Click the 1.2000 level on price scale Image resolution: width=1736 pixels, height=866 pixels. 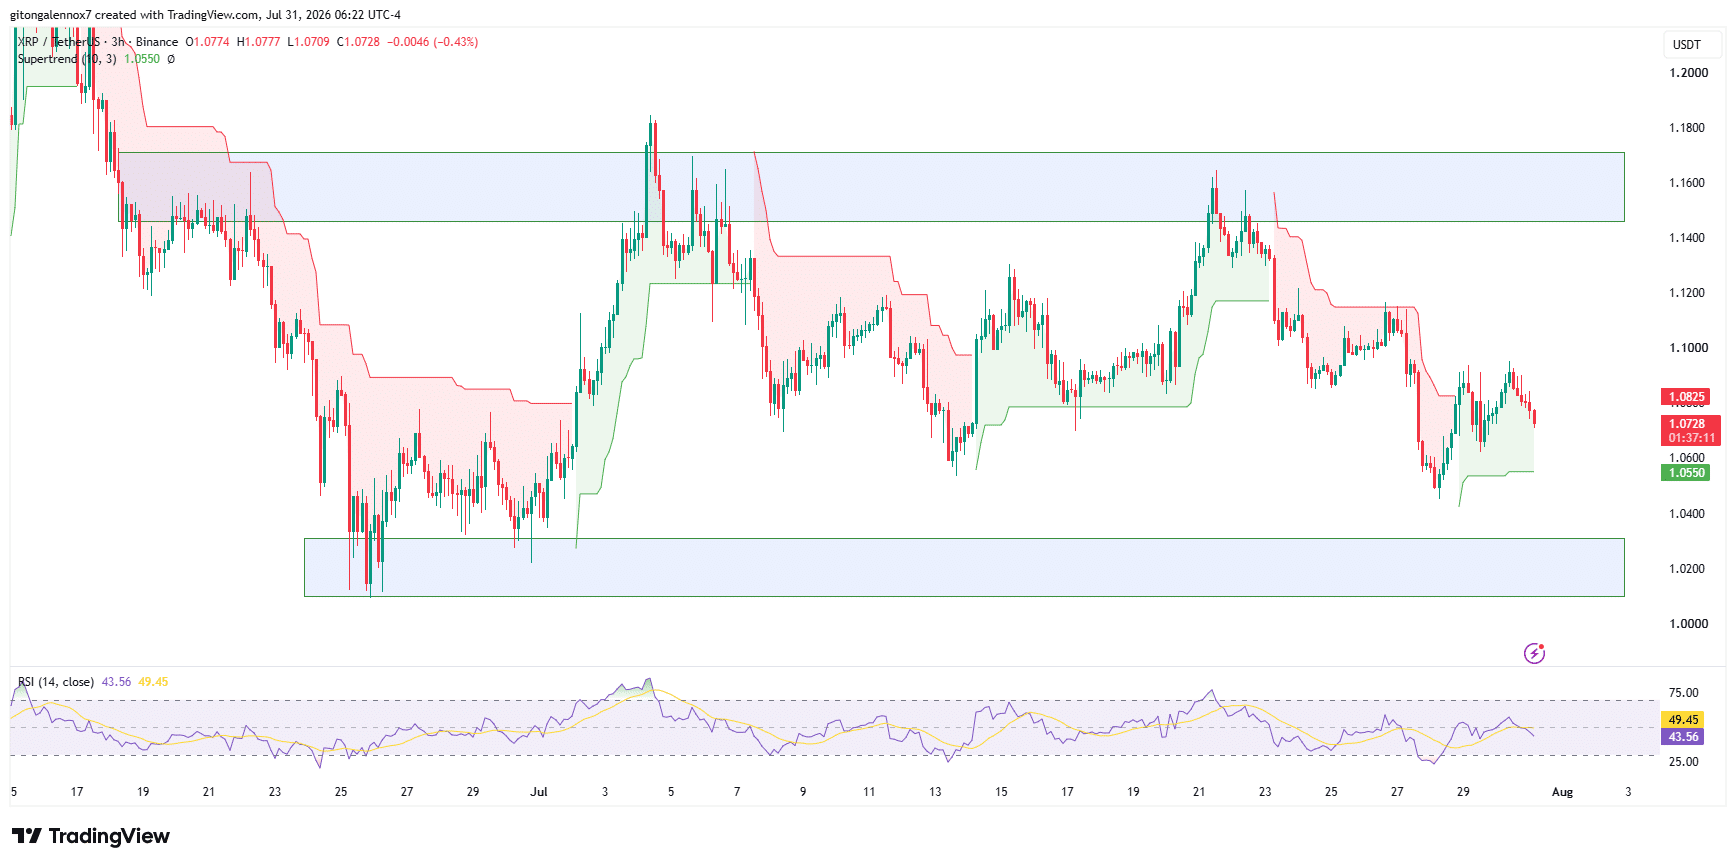point(1688,73)
